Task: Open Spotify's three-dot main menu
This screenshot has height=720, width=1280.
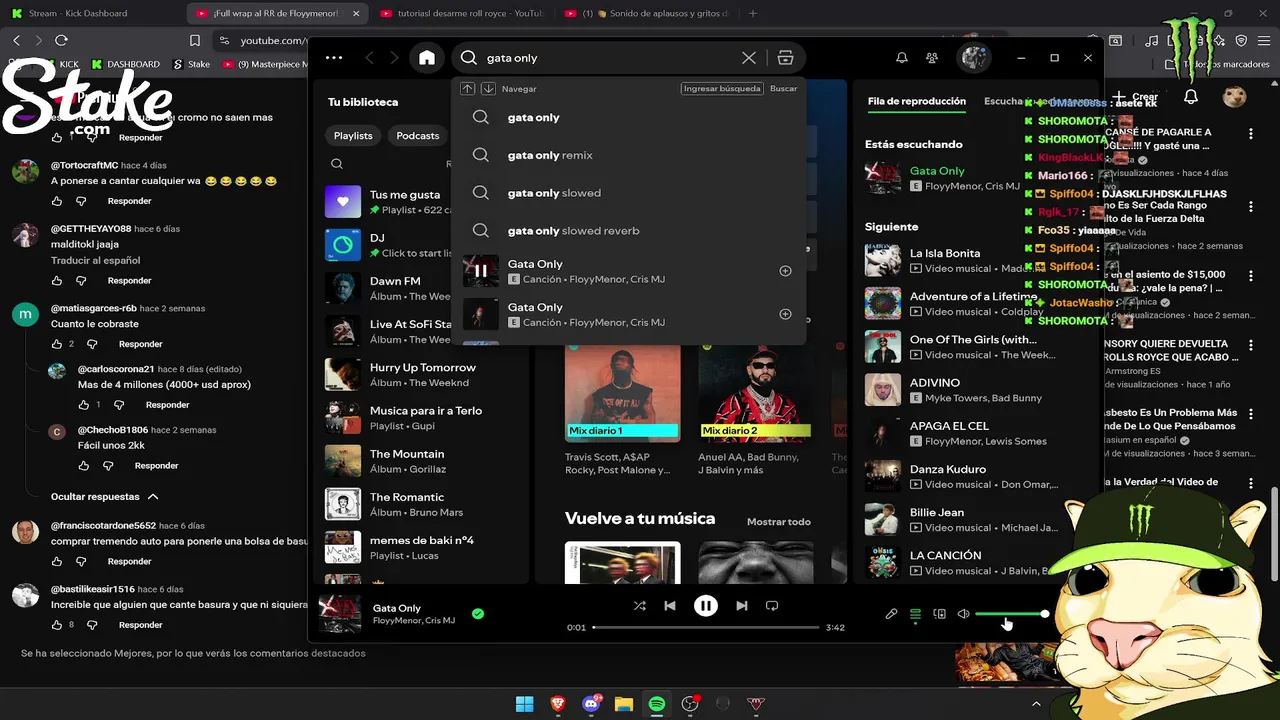Action: [334, 58]
